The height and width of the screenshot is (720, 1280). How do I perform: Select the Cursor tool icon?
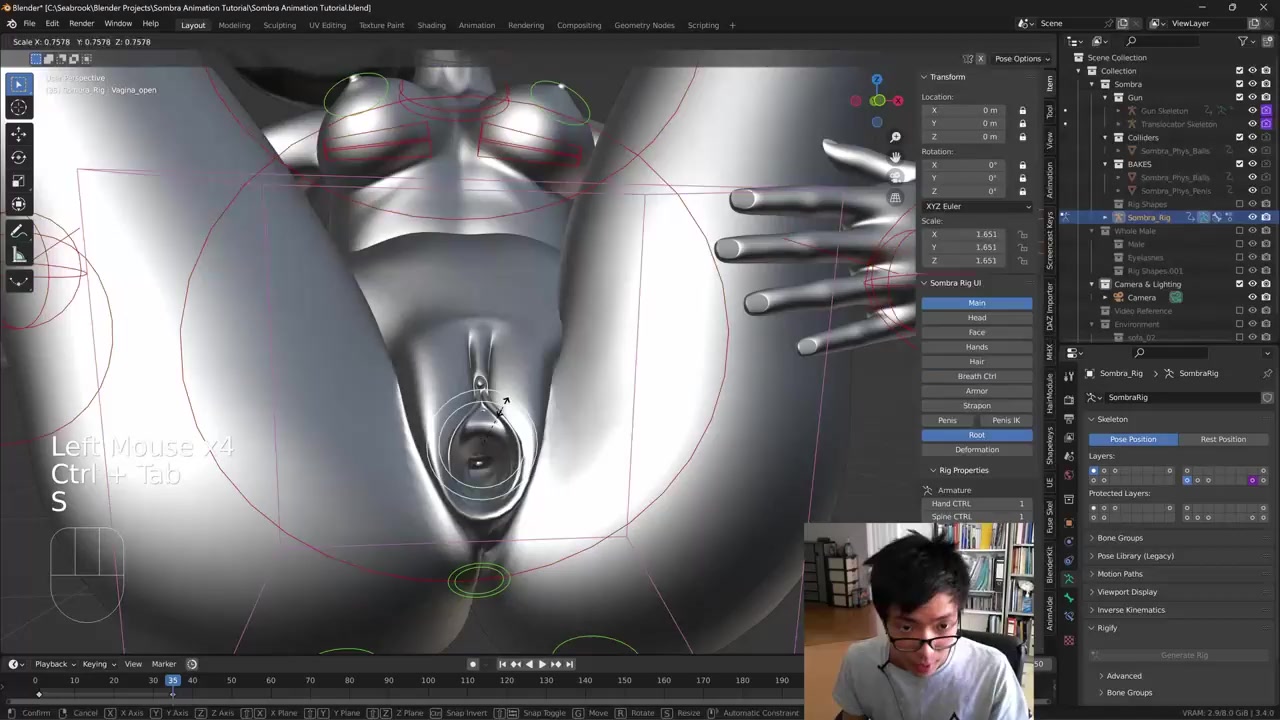(x=19, y=108)
